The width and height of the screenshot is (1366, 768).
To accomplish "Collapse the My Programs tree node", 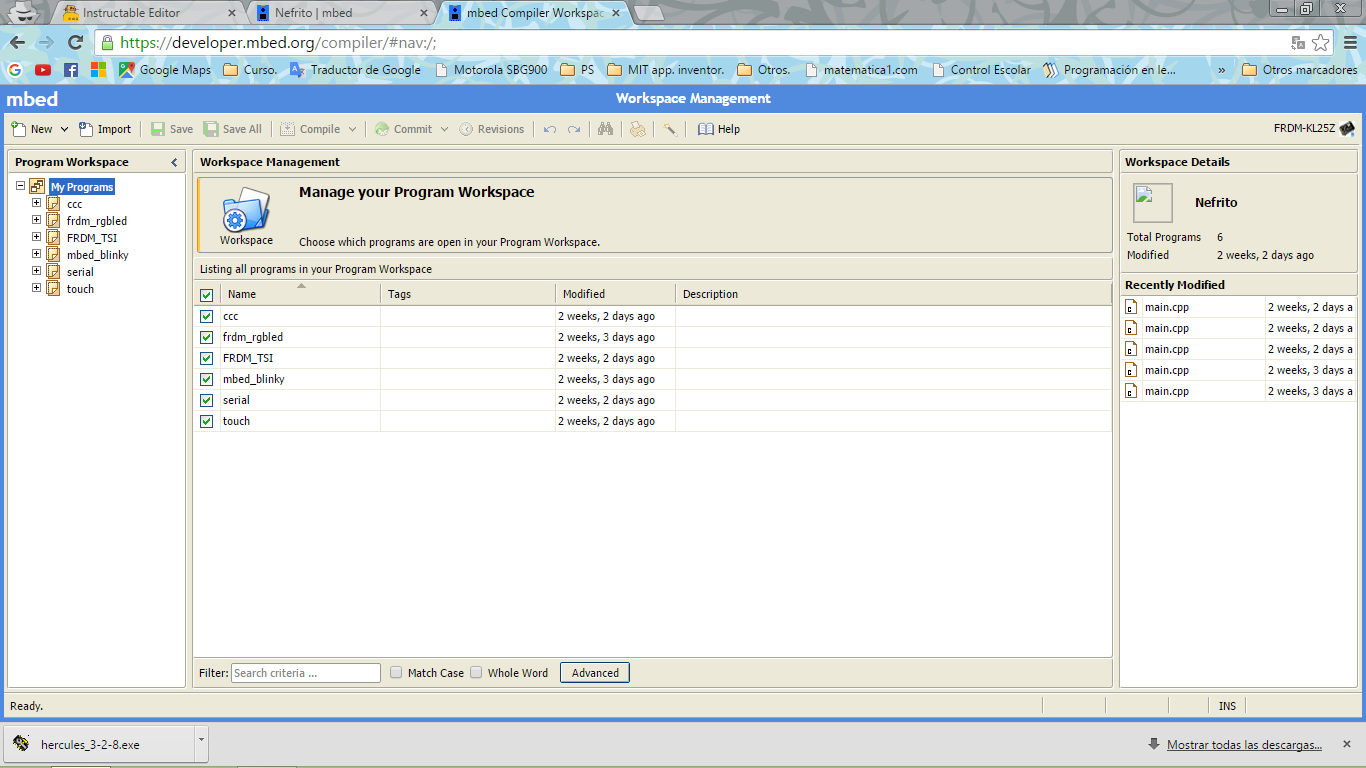I will coord(20,186).
